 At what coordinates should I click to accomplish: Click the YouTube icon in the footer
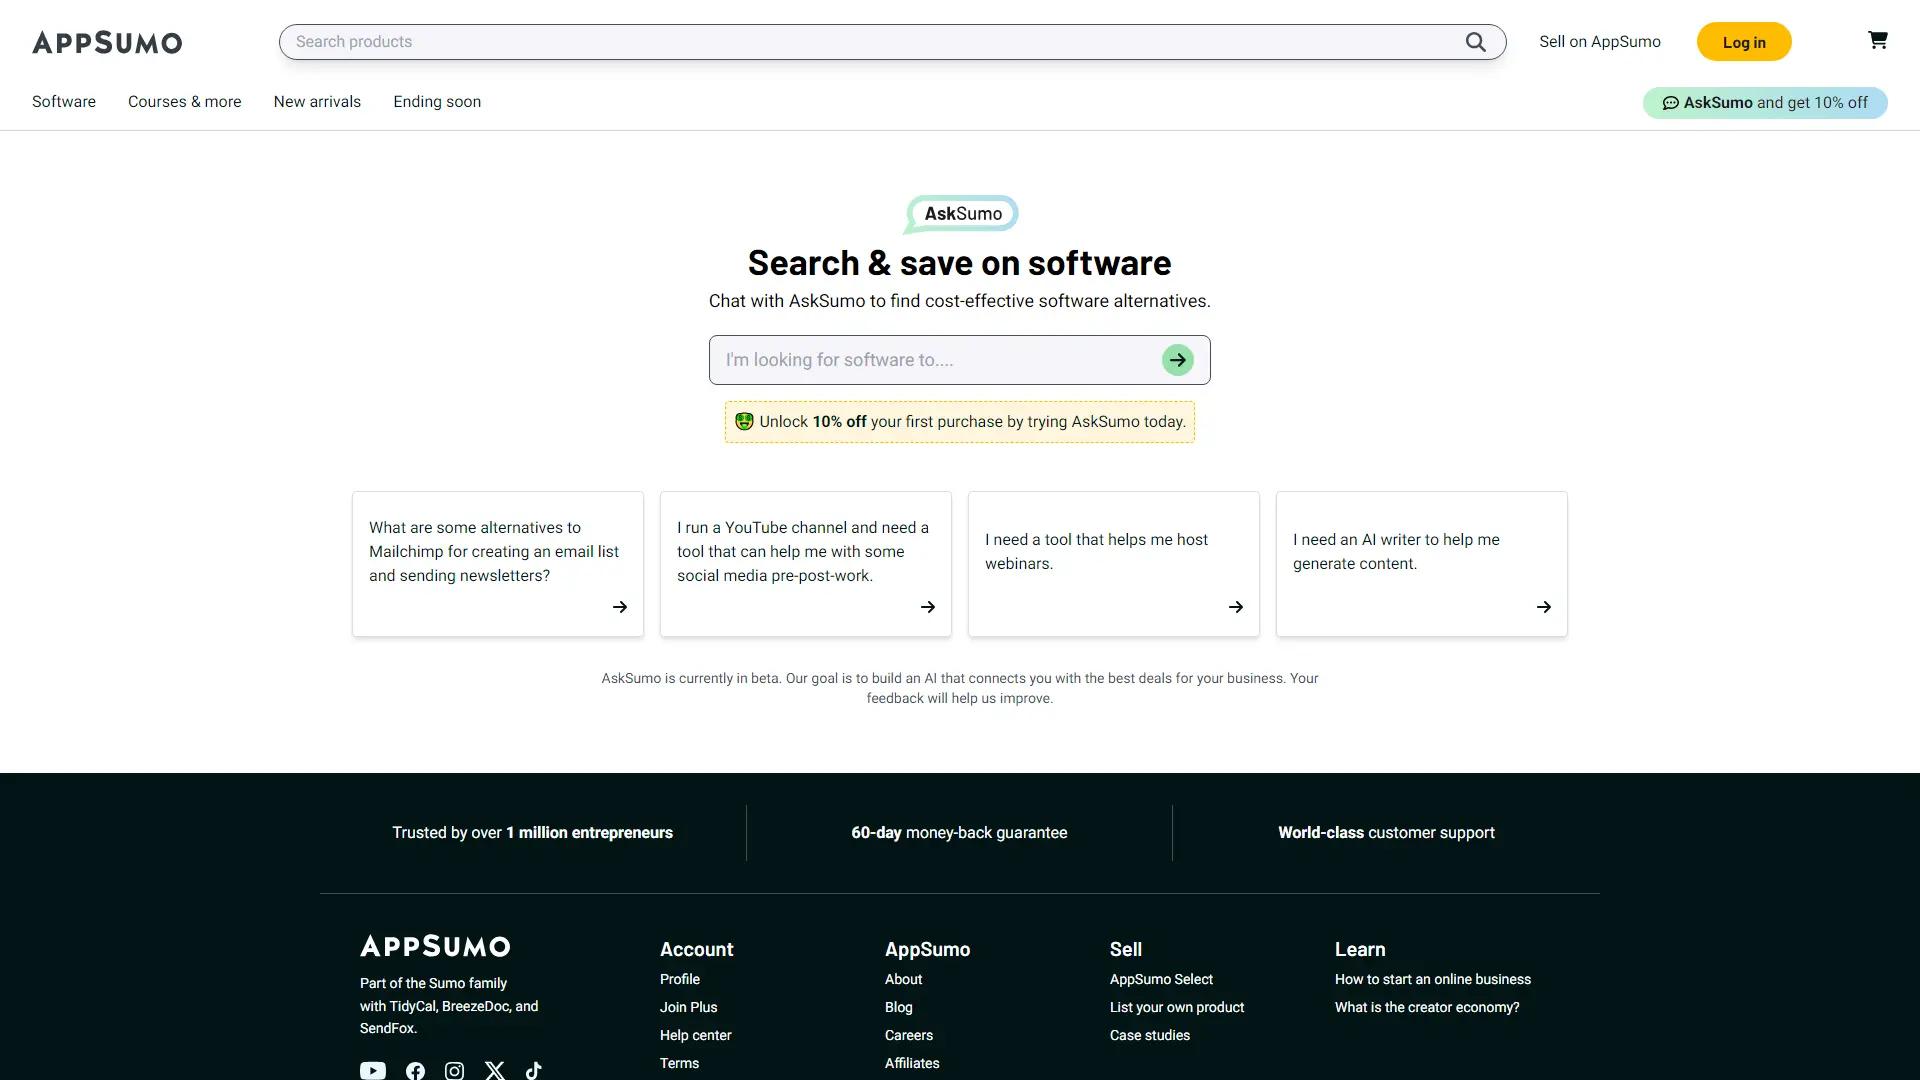pyautogui.click(x=372, y=1070)
